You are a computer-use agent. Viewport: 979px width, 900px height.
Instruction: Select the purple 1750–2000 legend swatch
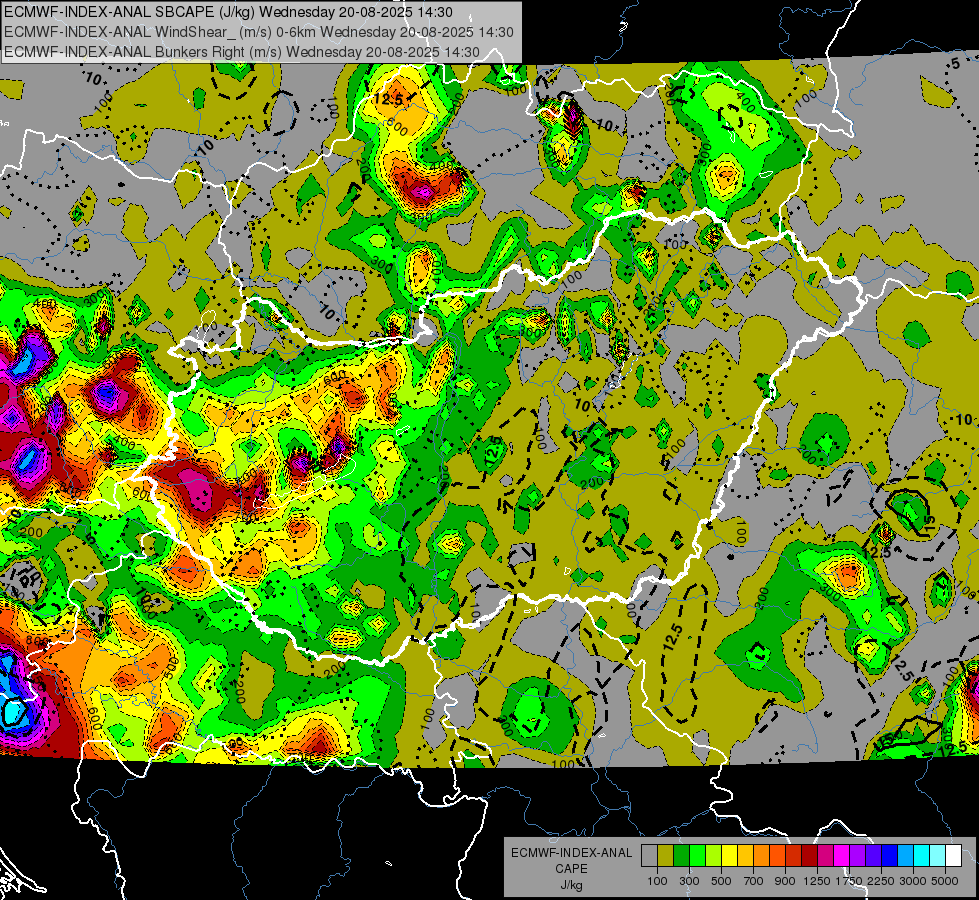pyautogui.click(x=858, y=856)
